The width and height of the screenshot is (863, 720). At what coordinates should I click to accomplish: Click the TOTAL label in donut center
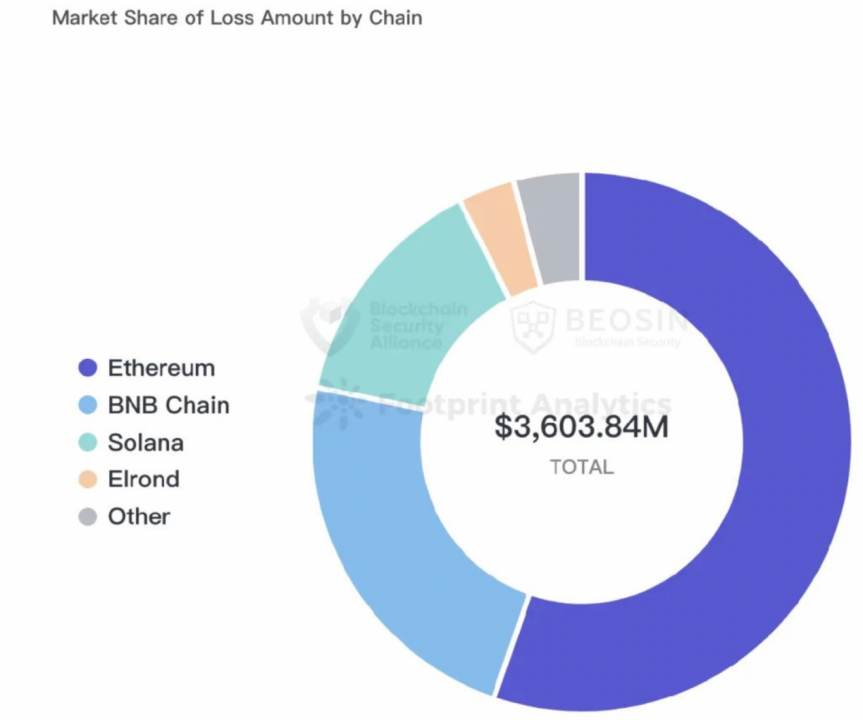tap(582, 467)
